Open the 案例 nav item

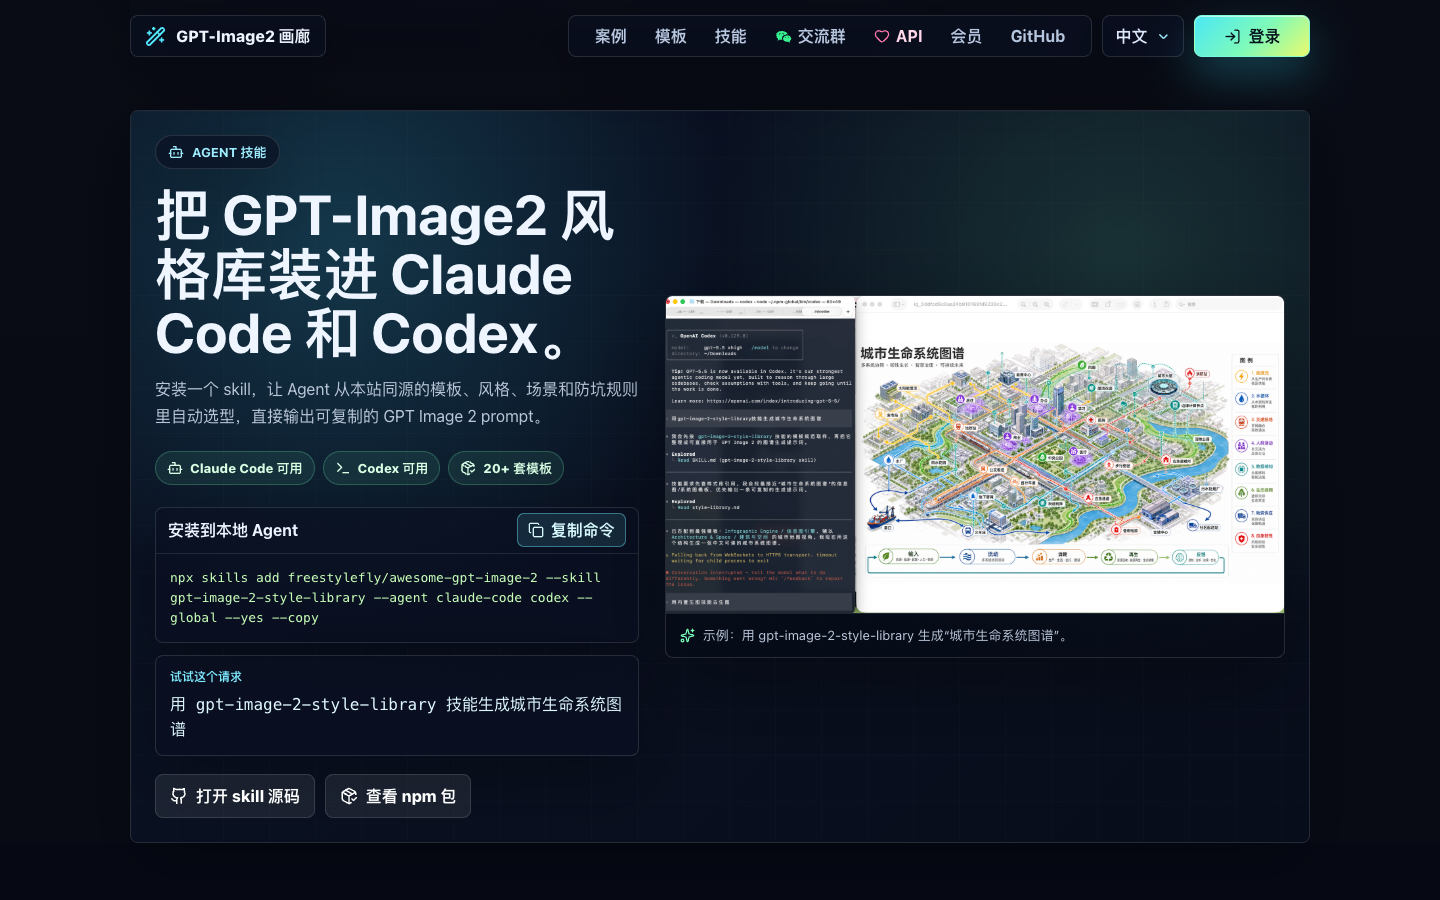pos(611,36)
